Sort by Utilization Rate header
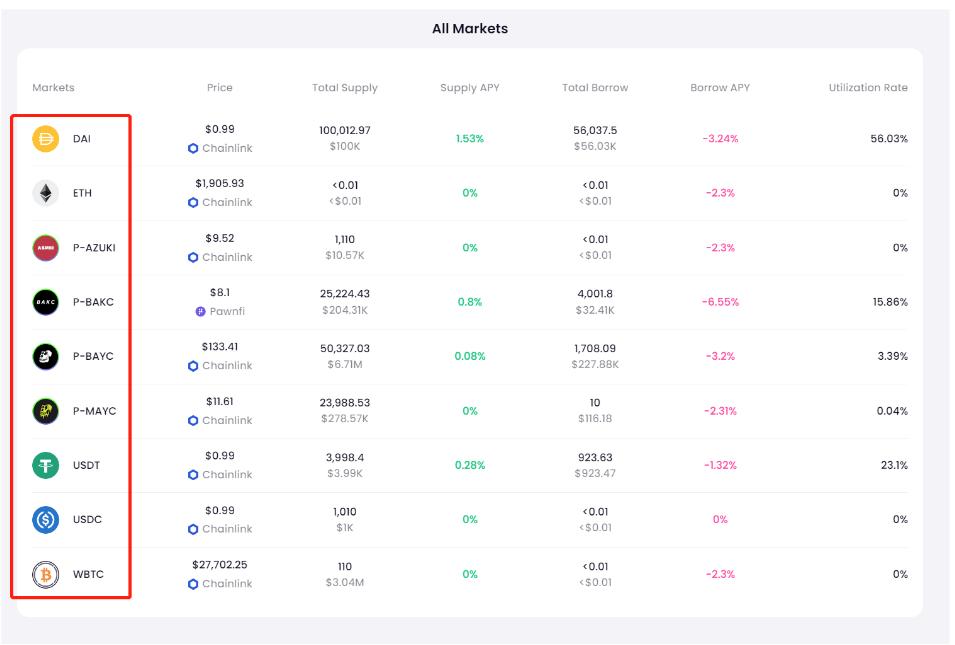 (868, 88)
